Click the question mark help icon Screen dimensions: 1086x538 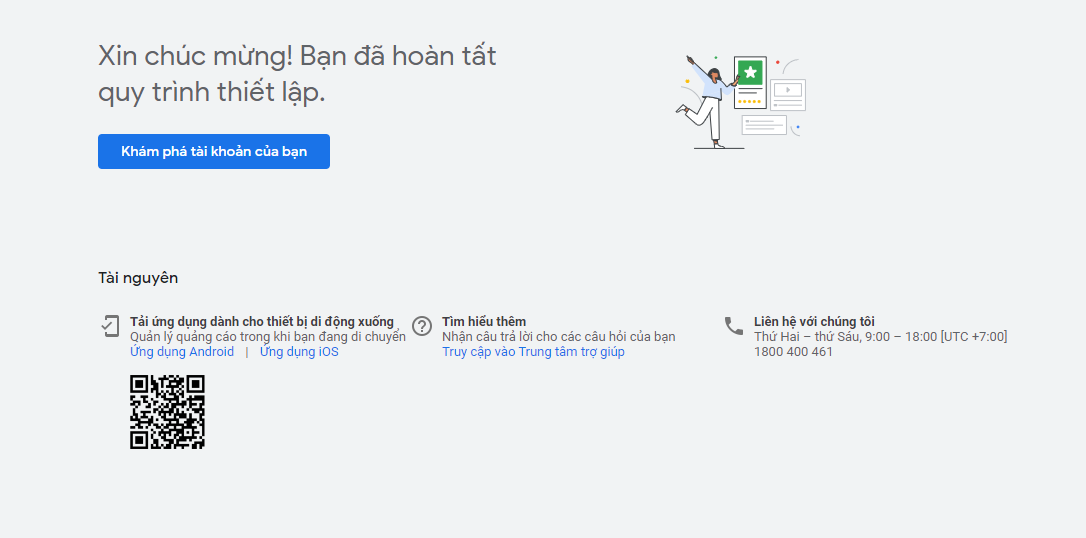click(x=422, y=326)
